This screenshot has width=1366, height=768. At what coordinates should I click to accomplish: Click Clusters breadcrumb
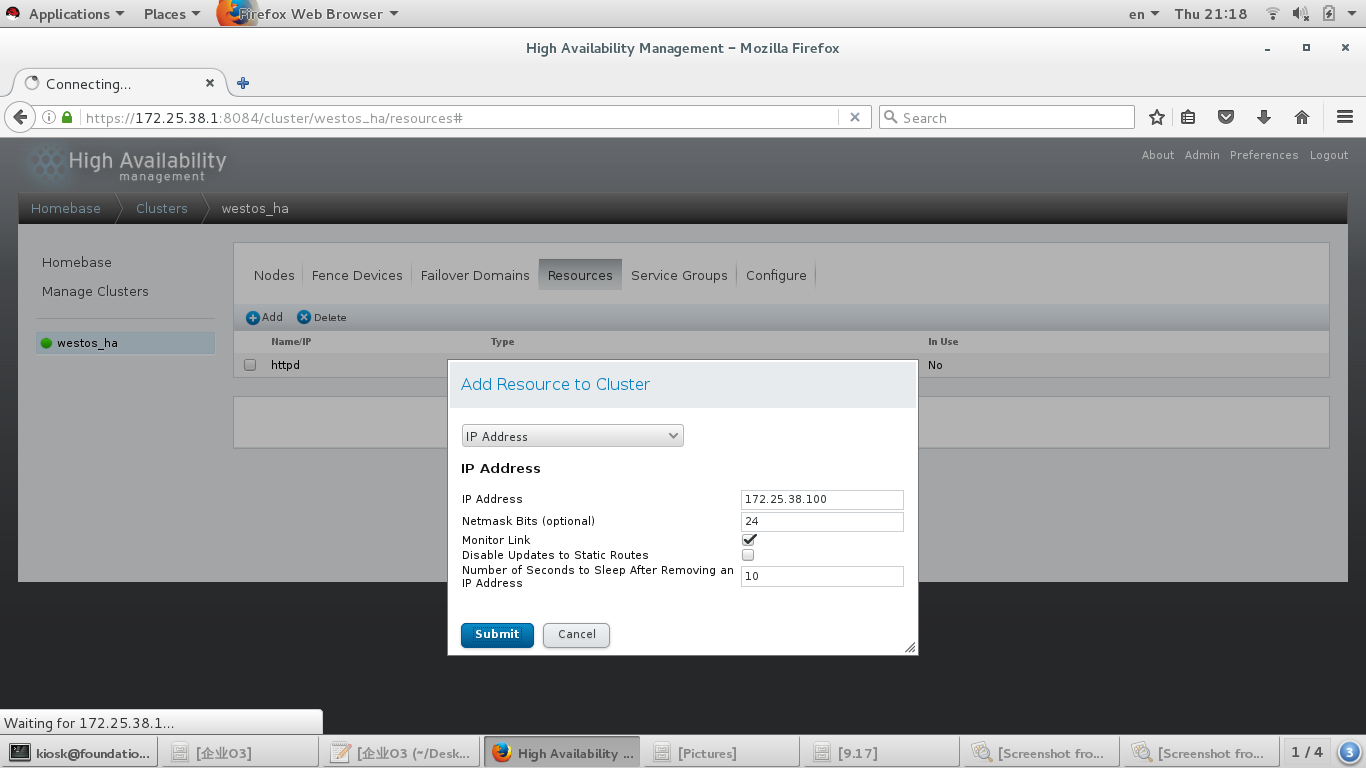pos(162,208)
